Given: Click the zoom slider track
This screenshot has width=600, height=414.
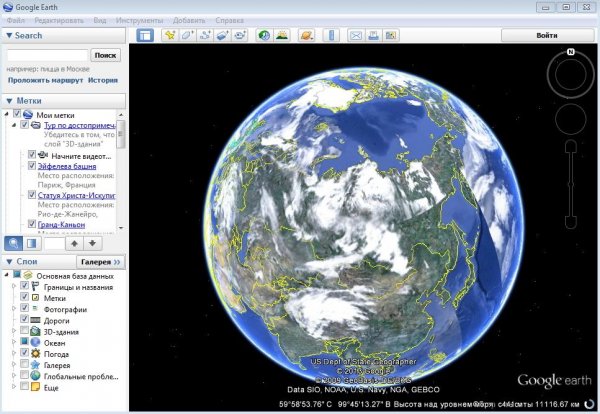Looking at the screenshot, I should pos(571,184).
